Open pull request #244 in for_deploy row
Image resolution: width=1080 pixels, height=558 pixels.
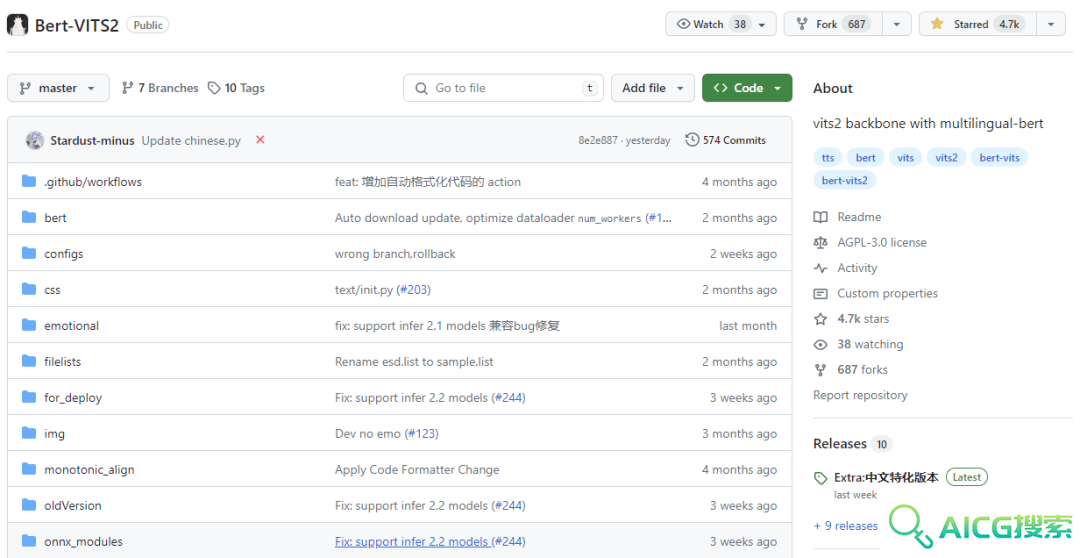(508, 397)
